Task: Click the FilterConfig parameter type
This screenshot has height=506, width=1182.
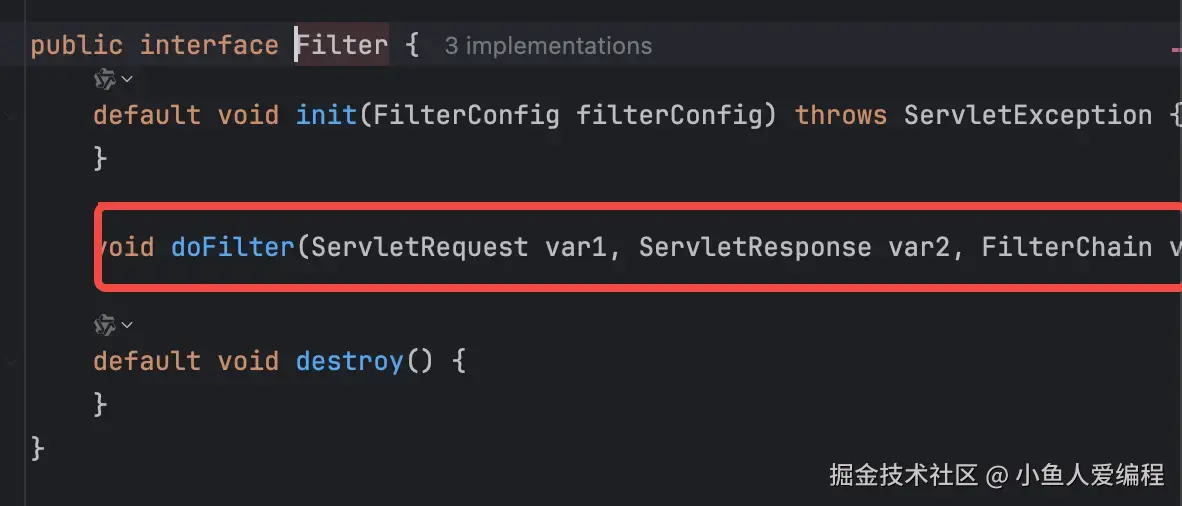Action: click(x=466, y=115)
